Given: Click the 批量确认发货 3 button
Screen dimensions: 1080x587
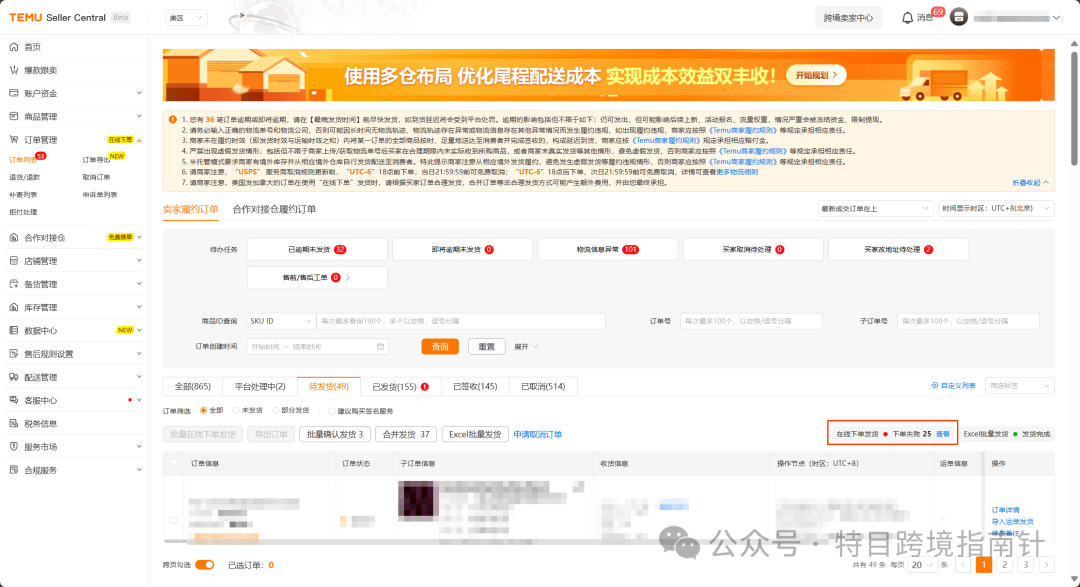Looking at the screenshot, I should (335, 434).
